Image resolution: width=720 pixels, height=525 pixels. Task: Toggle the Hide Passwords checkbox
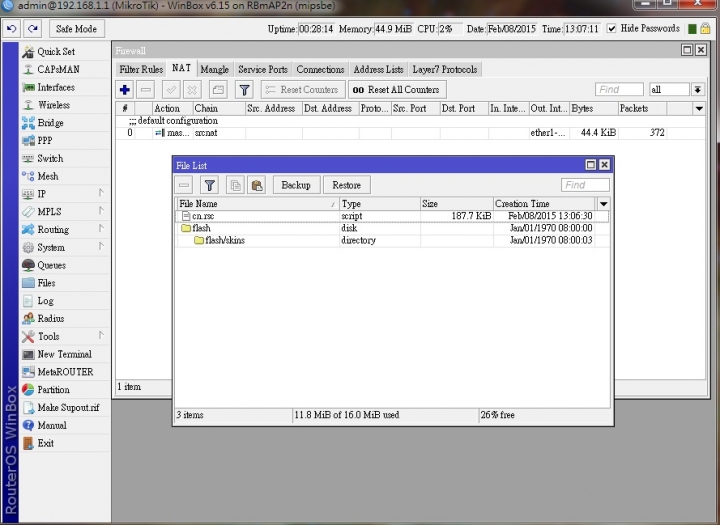click(611, 28)
